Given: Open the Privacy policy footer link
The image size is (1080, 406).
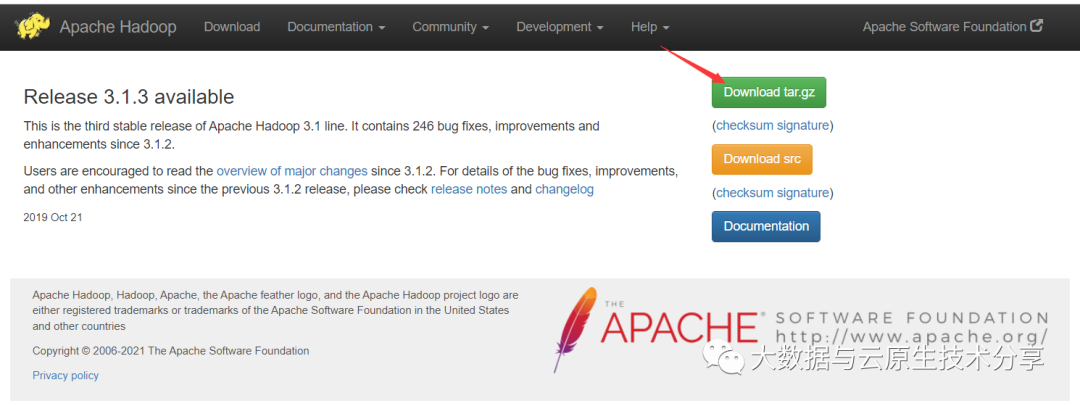Looking at the screenshot, I should pyautogui.click(x=65, y=375).
